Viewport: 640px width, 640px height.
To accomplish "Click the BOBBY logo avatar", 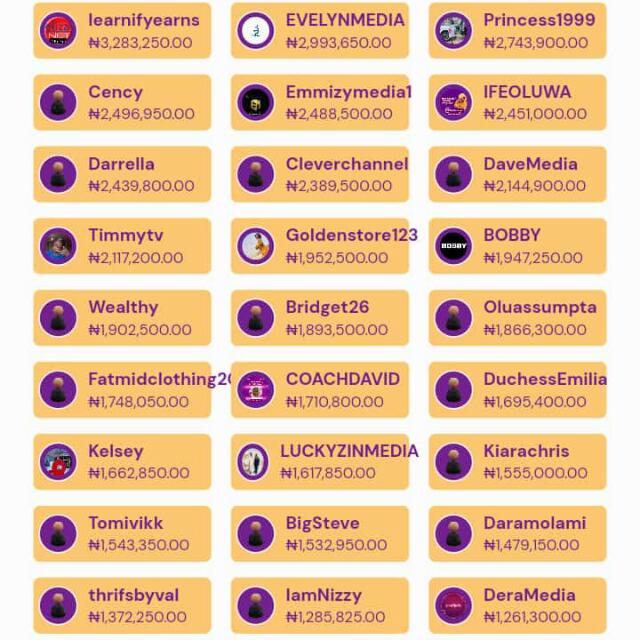I will coord(453,246).
